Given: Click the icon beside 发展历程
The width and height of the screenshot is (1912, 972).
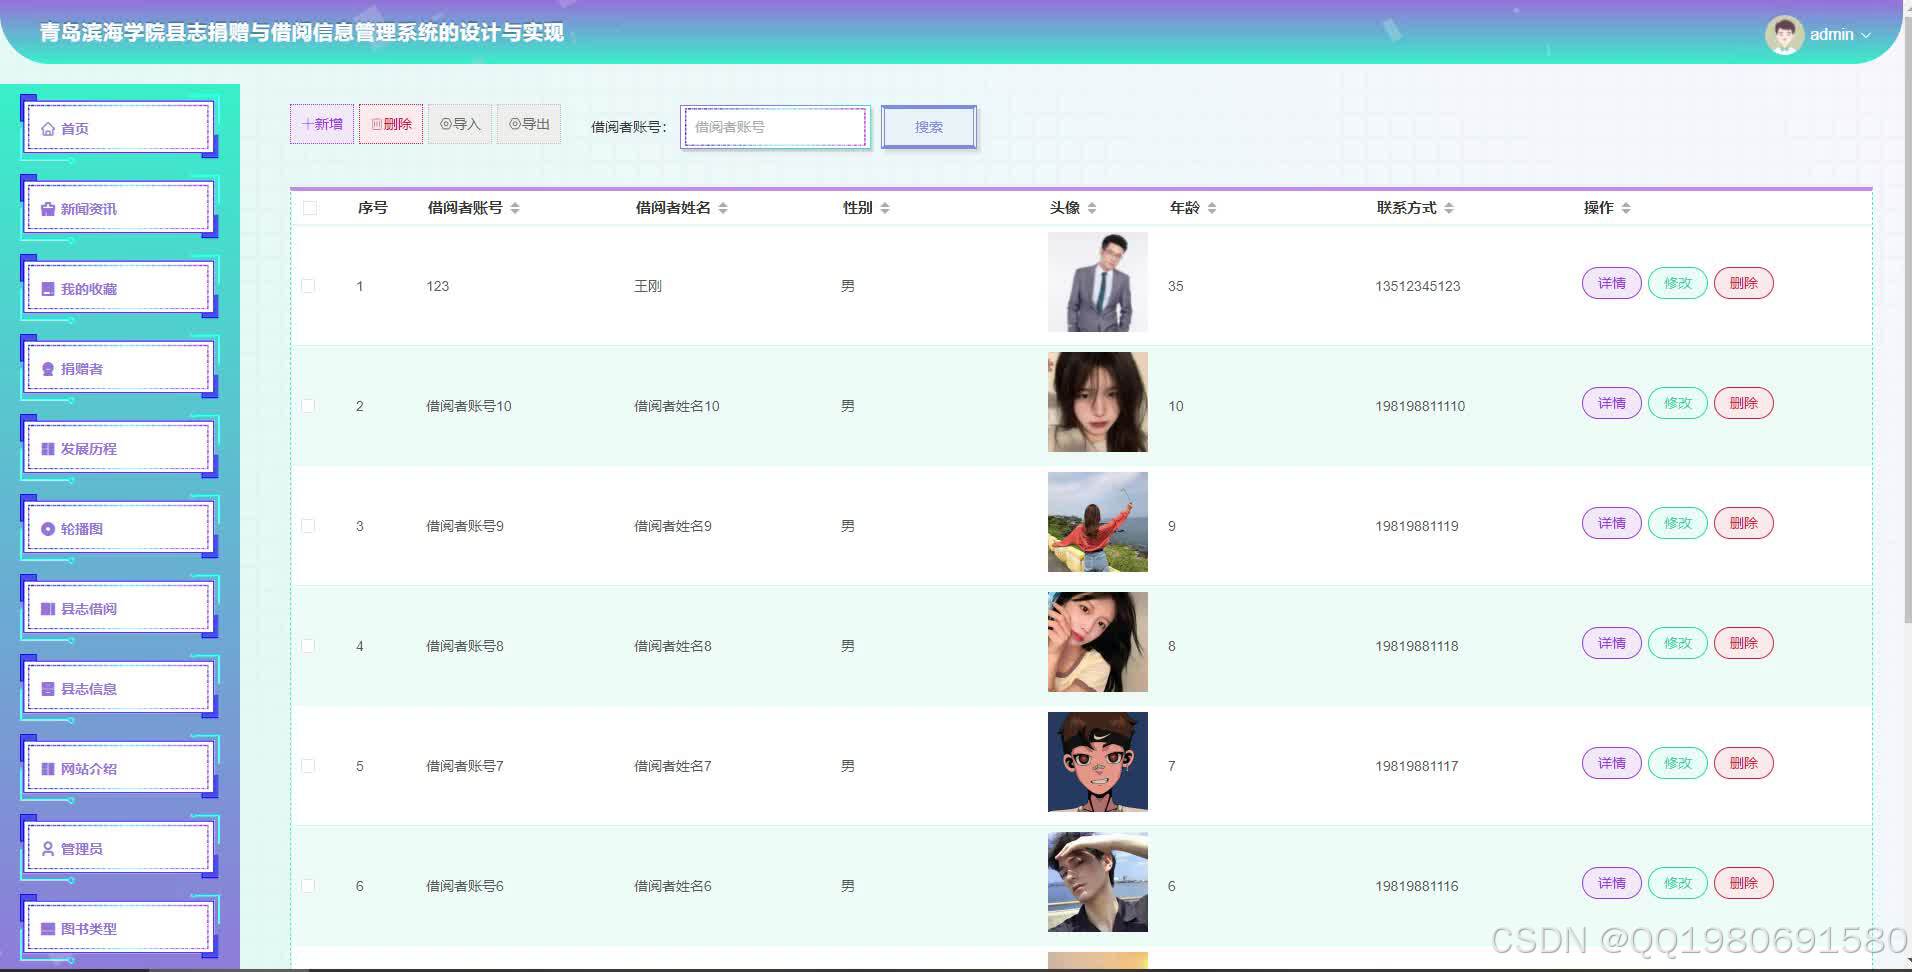Looking at the screenshot, I should 48,449.
